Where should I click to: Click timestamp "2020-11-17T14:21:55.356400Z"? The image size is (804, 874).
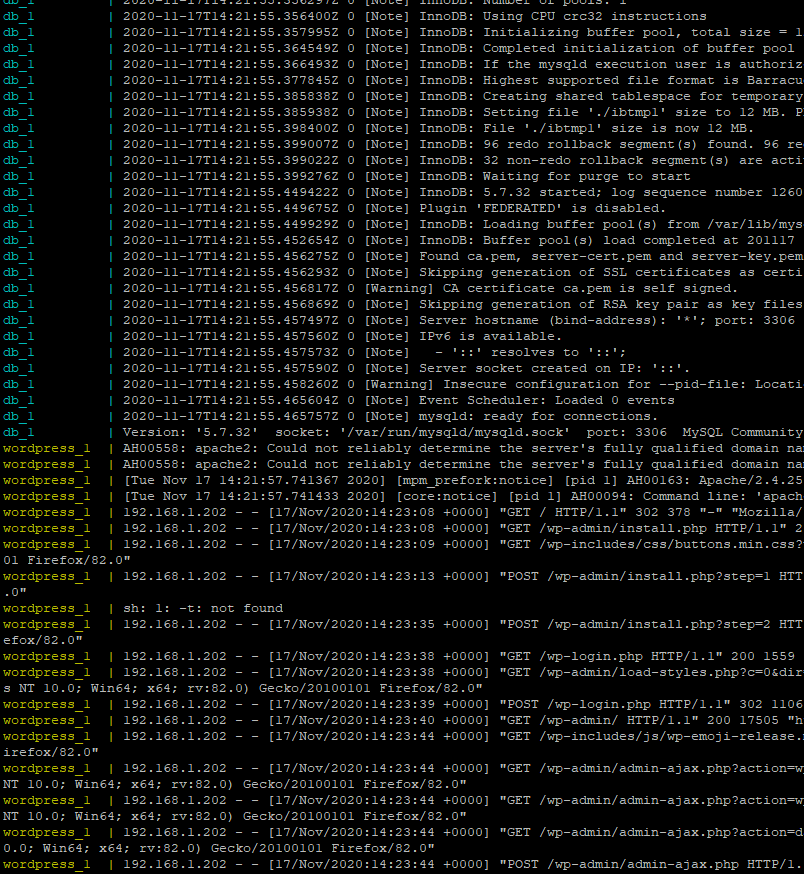(x=231, y=16)
